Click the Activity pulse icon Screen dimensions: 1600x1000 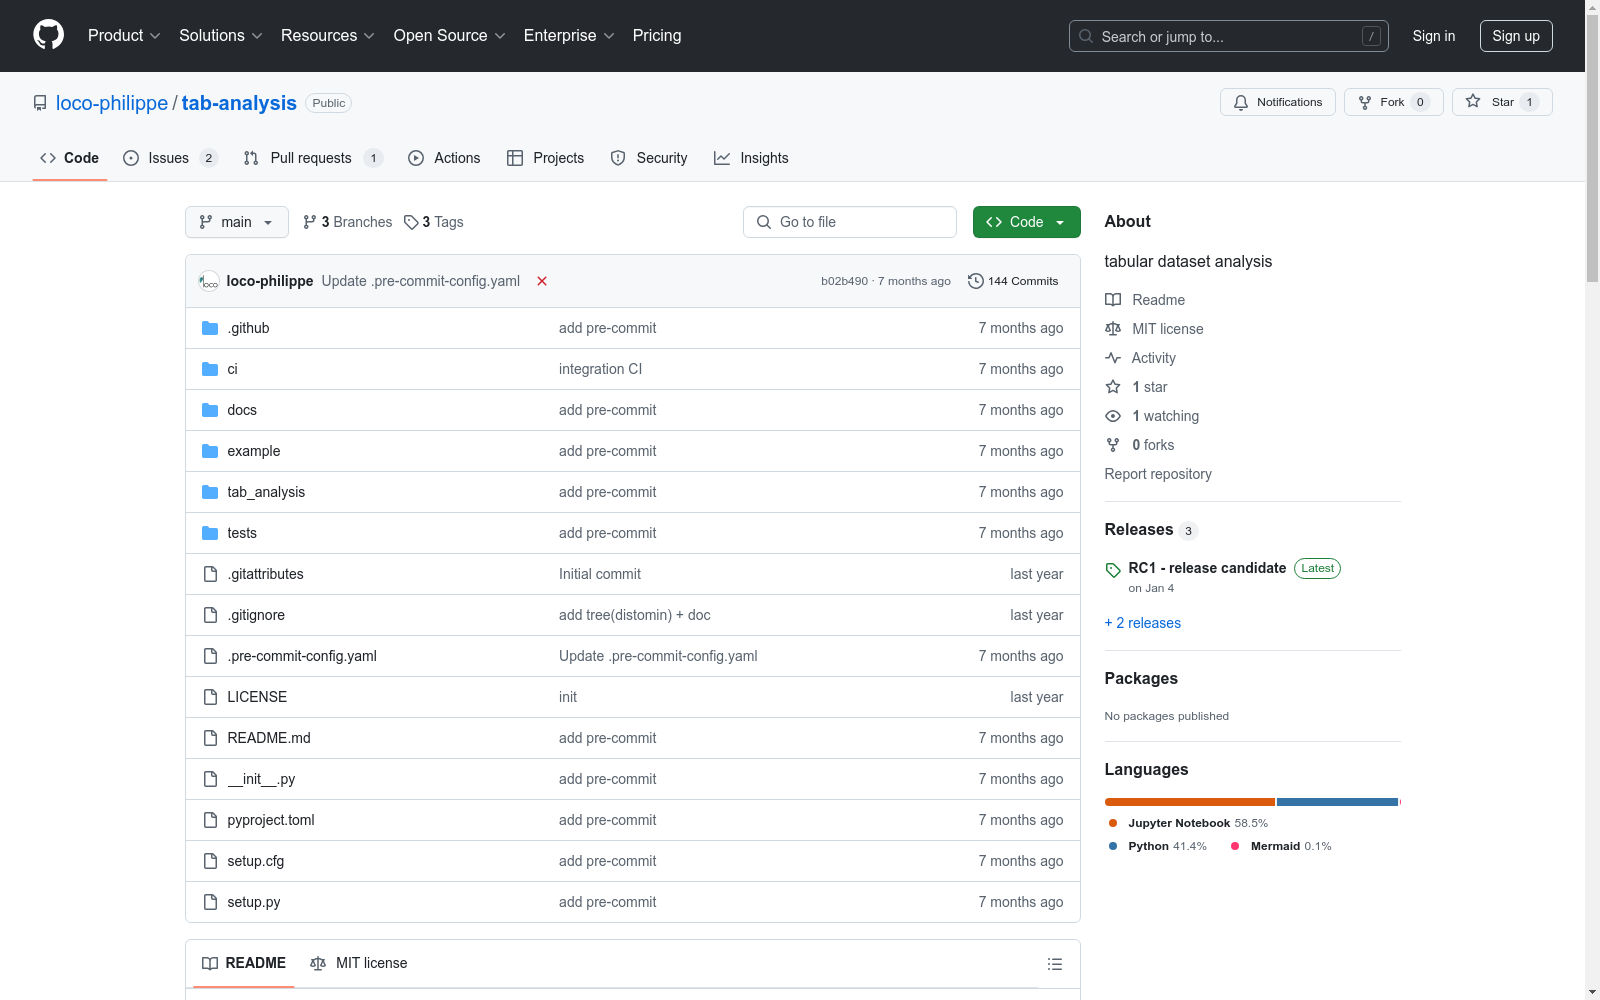[1113, 358]
